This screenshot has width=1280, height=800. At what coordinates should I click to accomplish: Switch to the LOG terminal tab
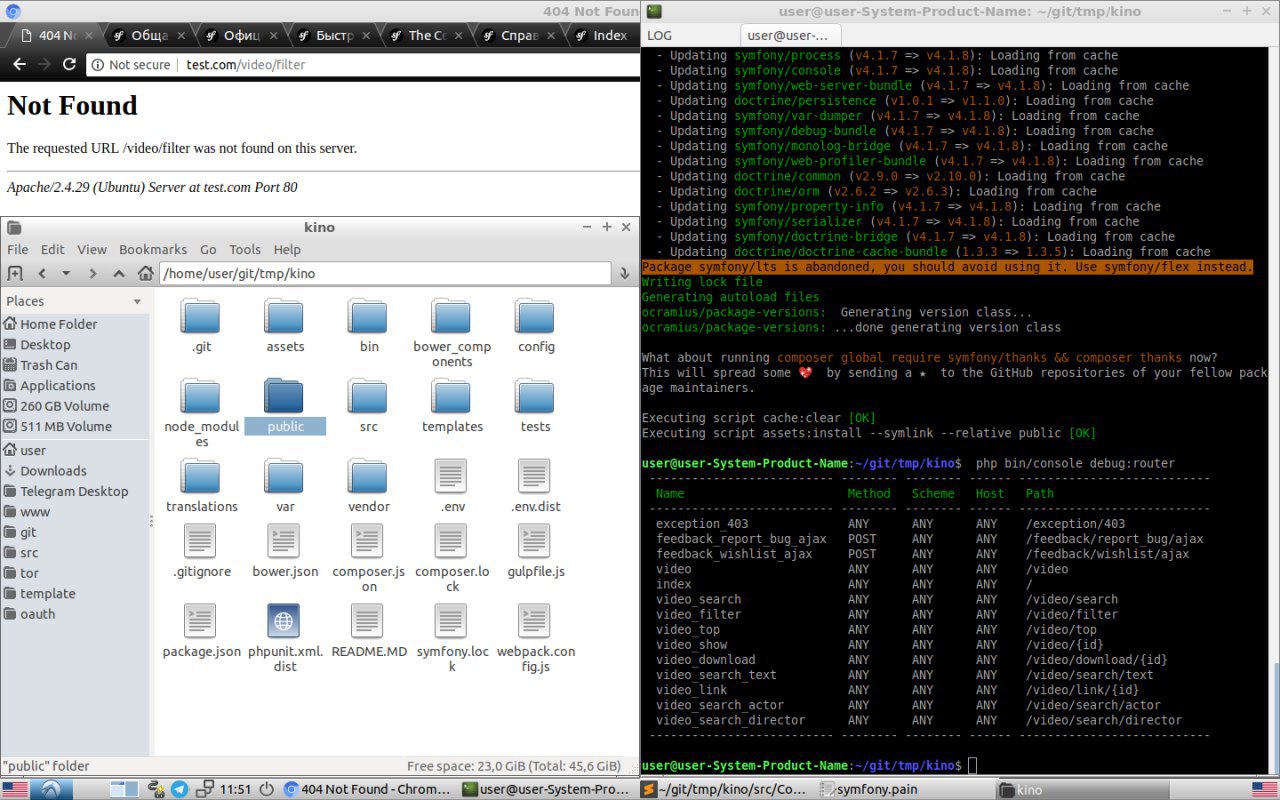click(660, 35)
